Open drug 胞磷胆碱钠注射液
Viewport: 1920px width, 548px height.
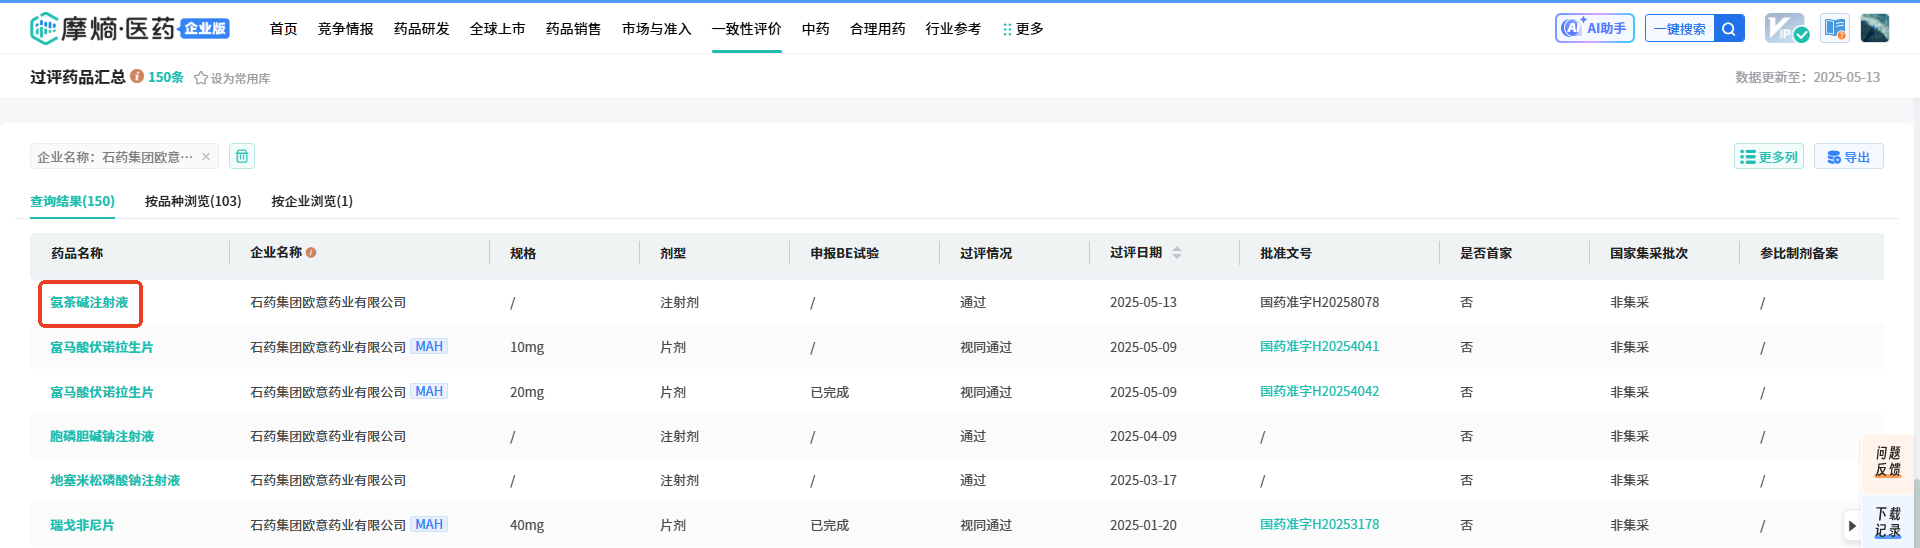pyautogui.click(x=102, y=436)
